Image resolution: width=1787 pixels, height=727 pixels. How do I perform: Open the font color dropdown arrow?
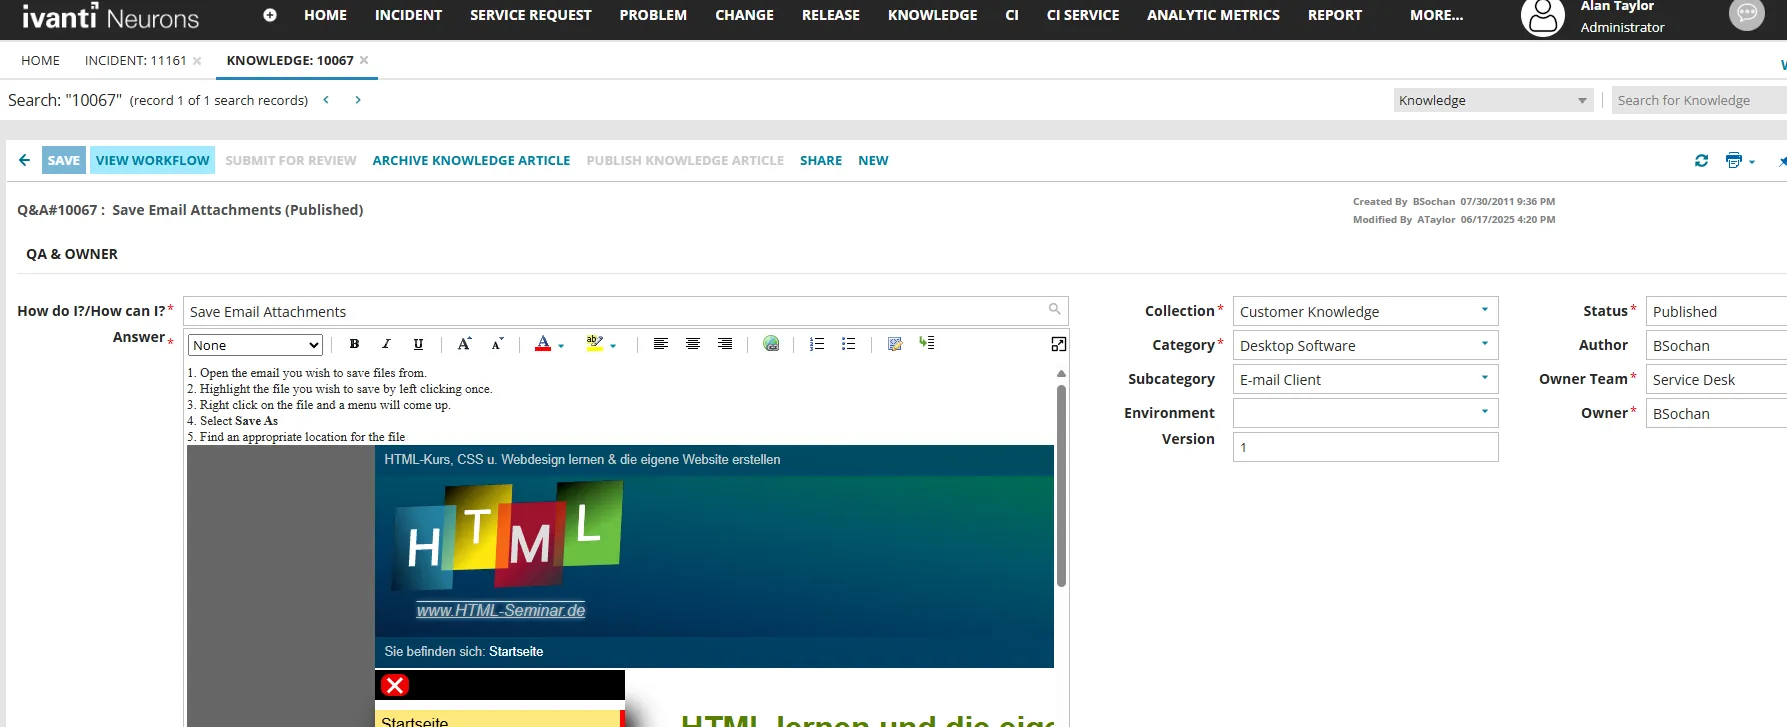click(561, 346)
